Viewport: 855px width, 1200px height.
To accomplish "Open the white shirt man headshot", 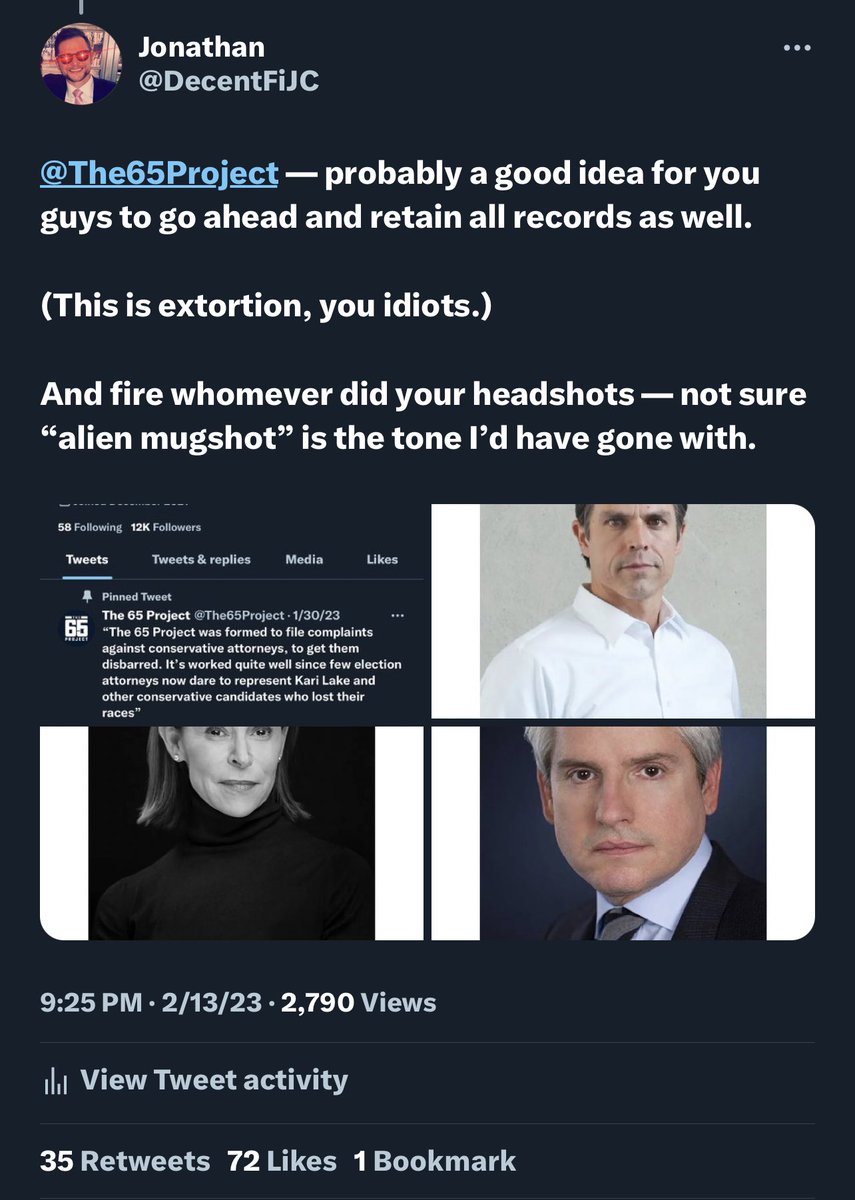I will [x=623, y=611].
